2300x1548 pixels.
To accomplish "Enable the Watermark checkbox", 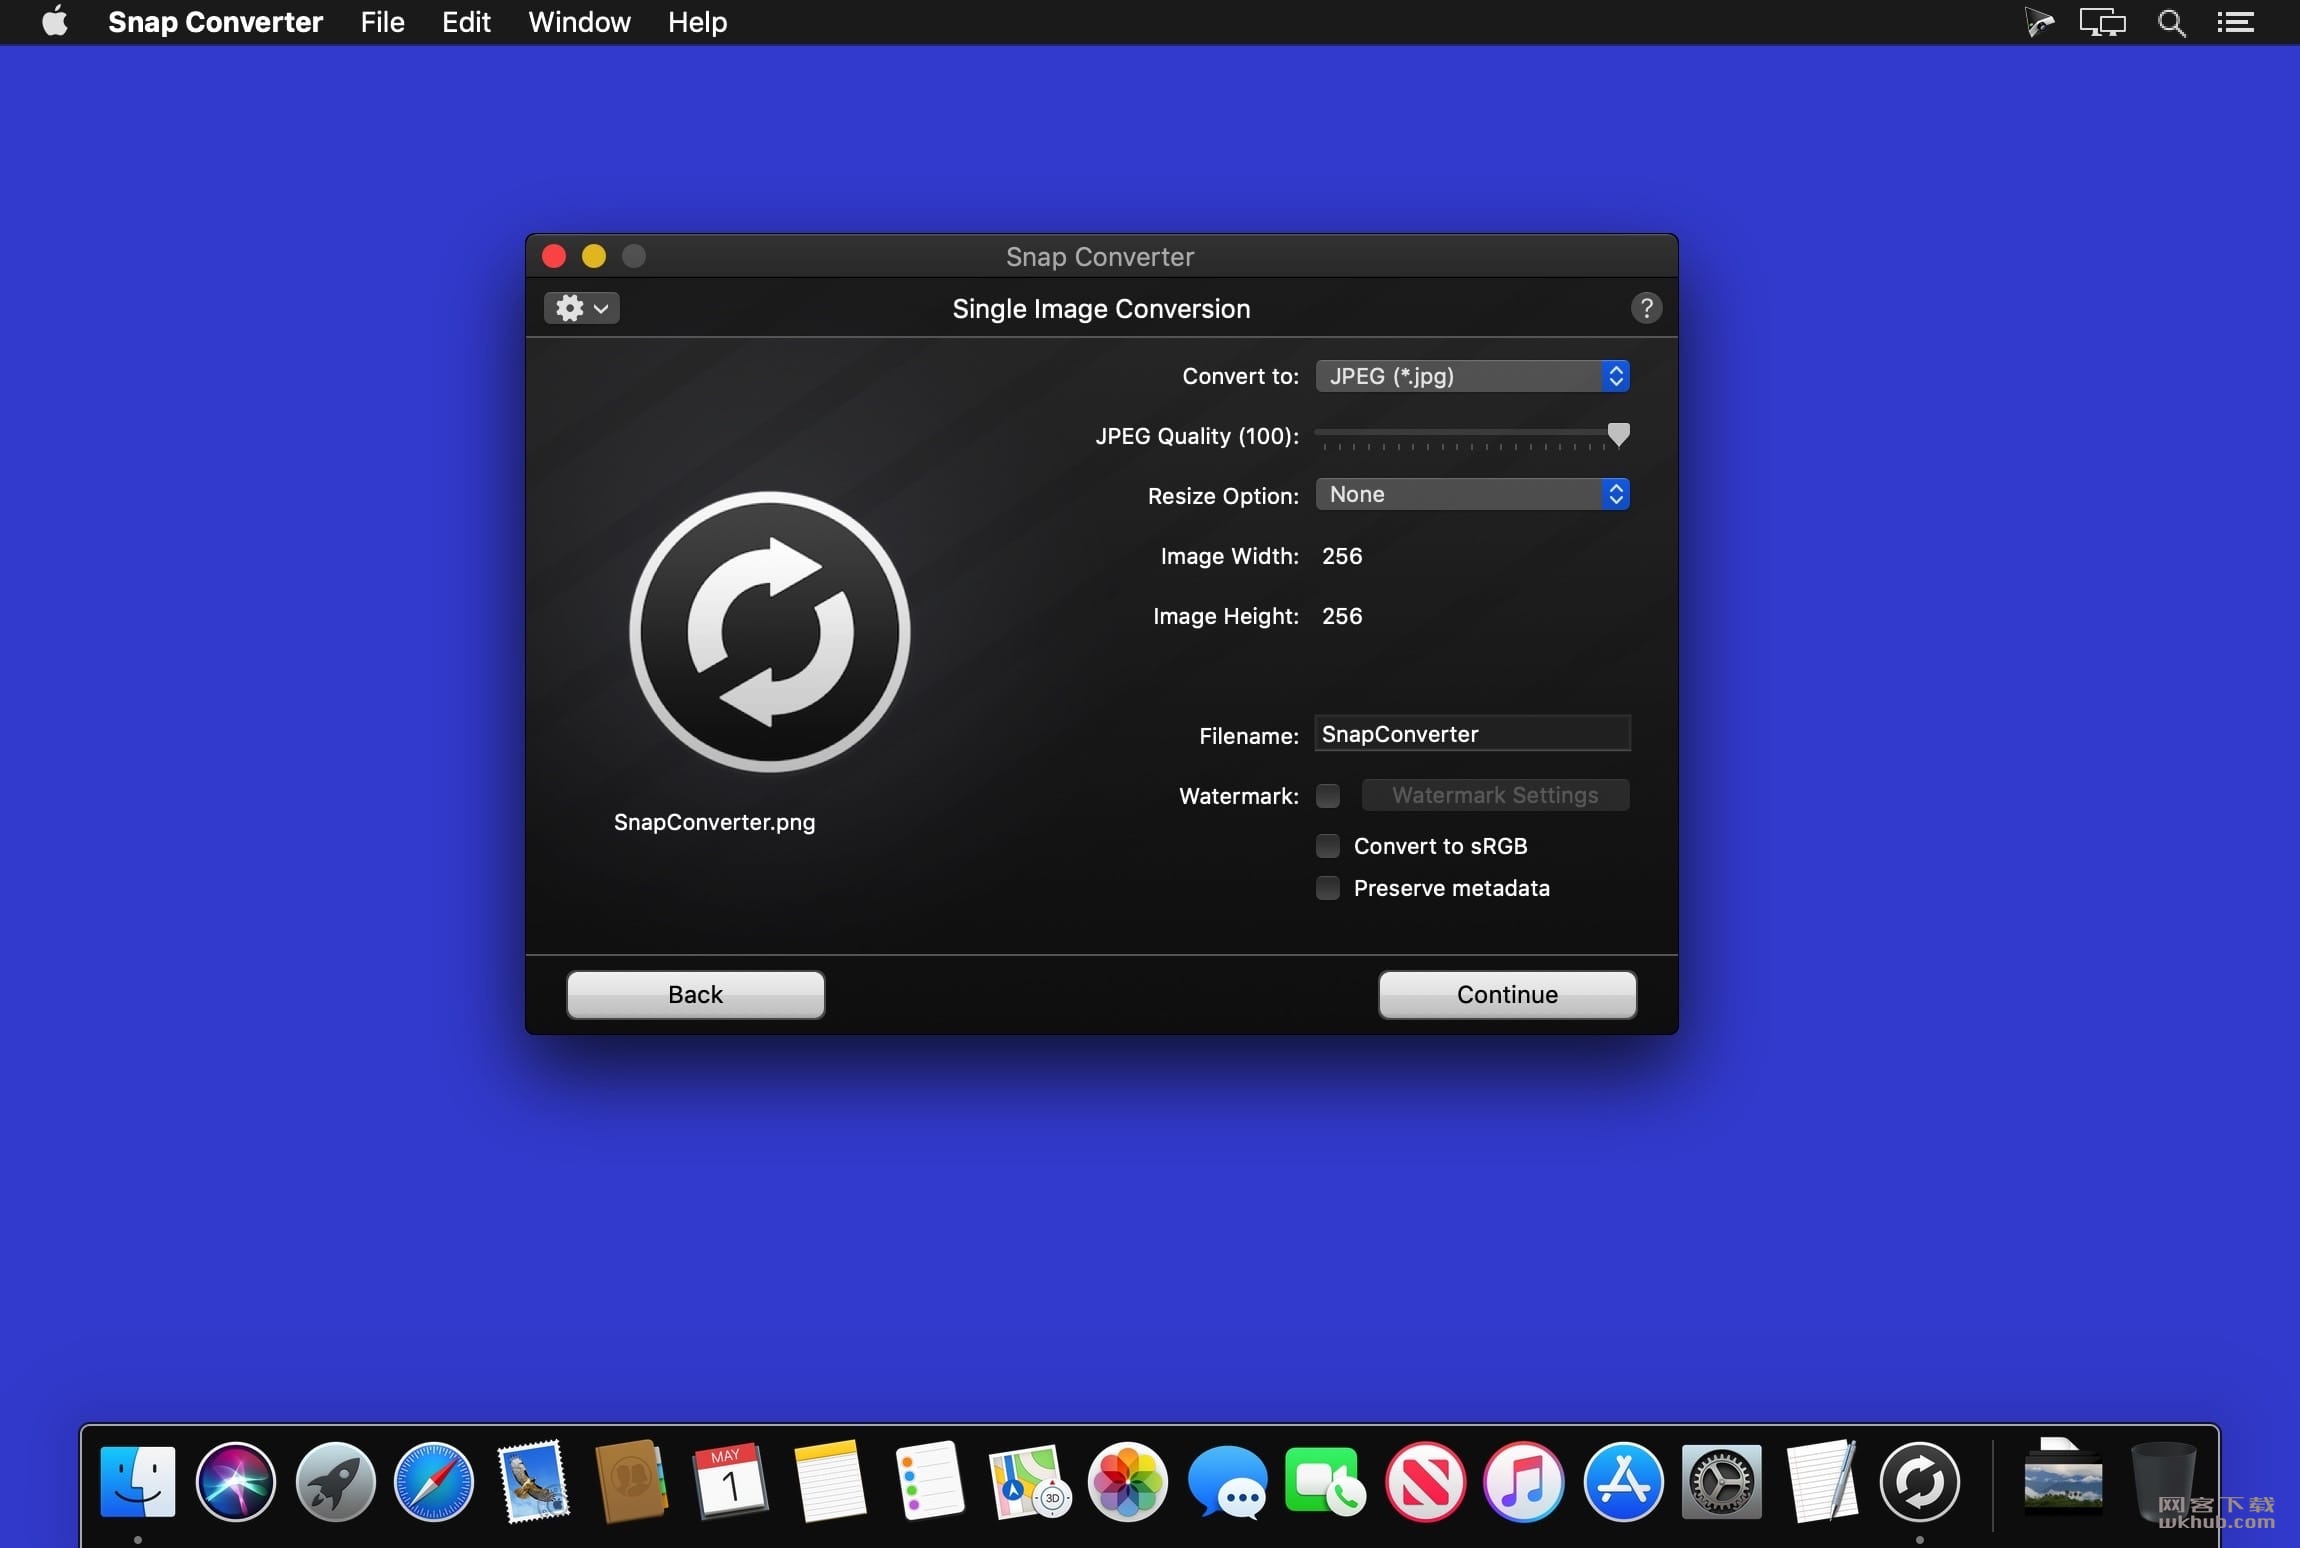I will 1328,796.
